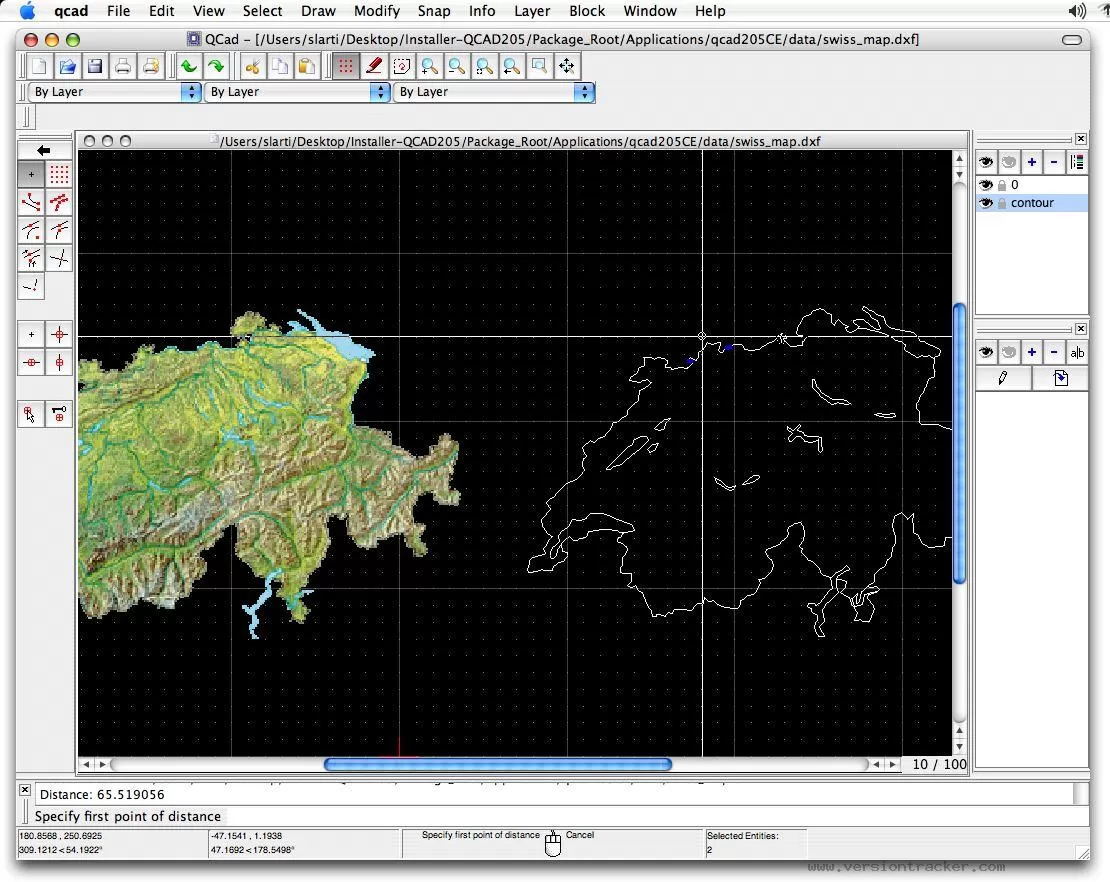Toggle lock relative zero key icon

point(59,414)
